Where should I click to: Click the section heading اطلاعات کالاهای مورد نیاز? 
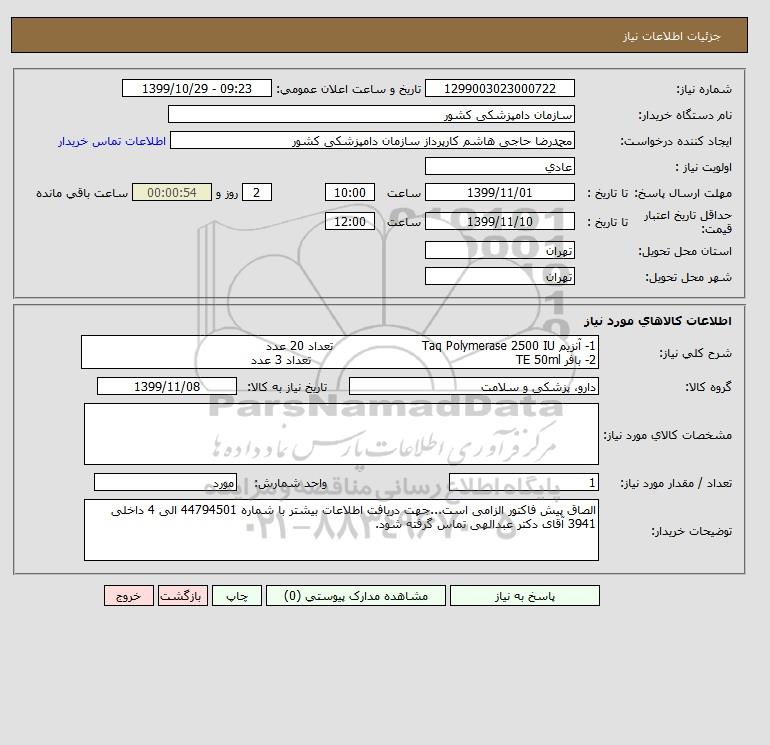pyautogui.click(x=658, y=321)
